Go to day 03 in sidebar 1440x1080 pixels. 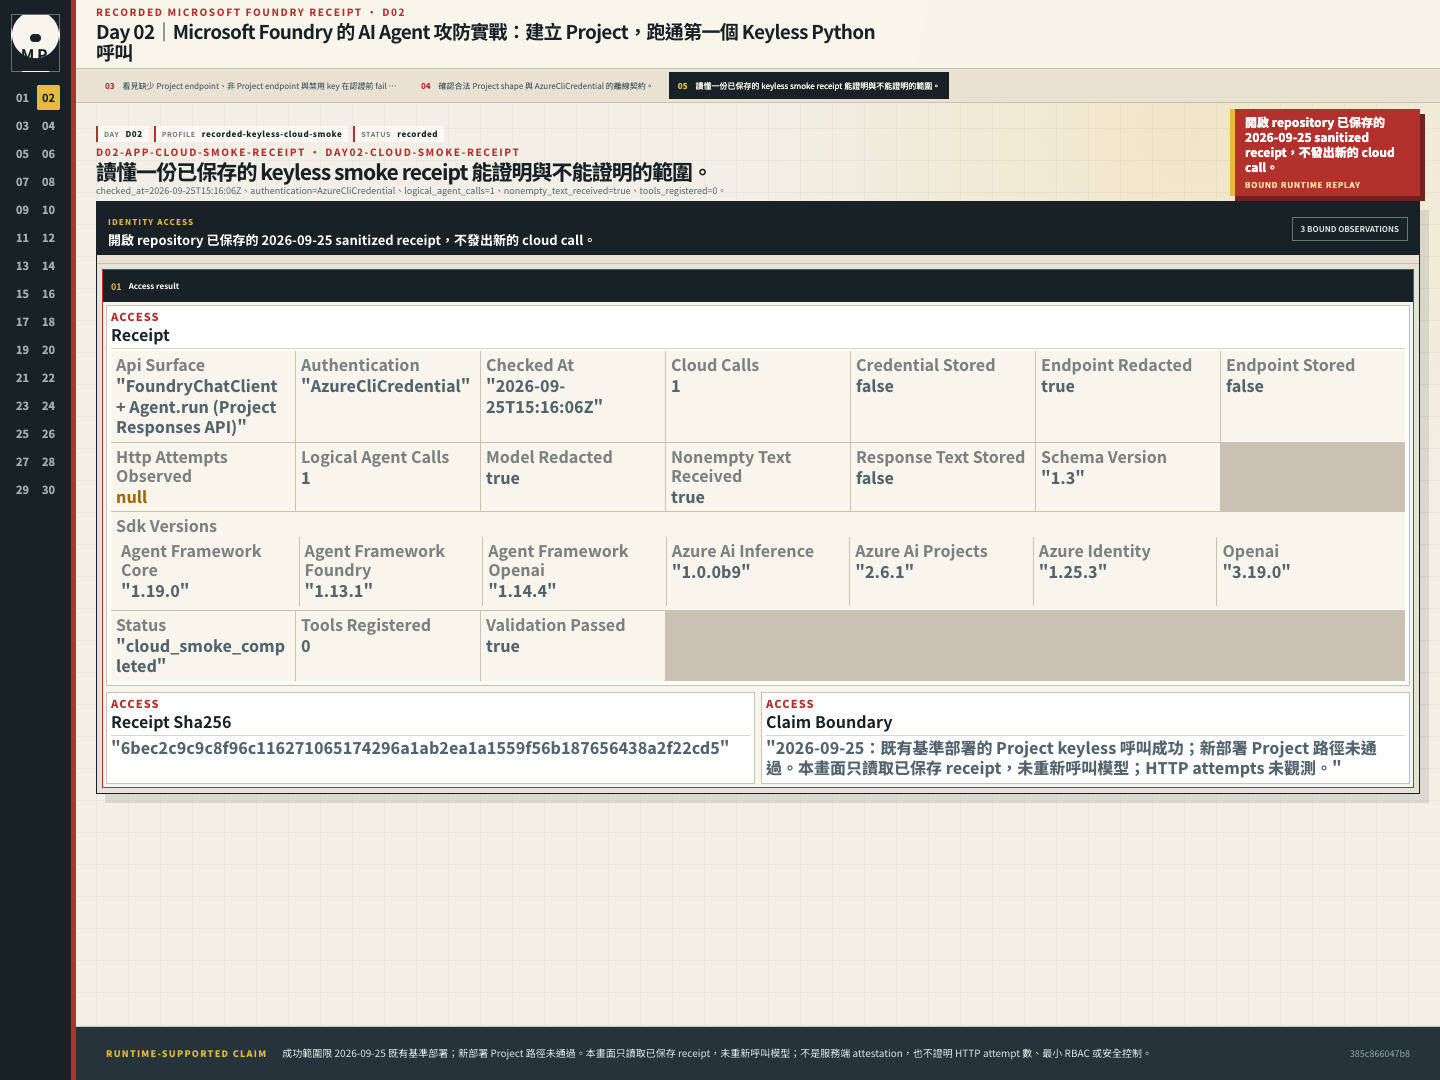[22, 126]
